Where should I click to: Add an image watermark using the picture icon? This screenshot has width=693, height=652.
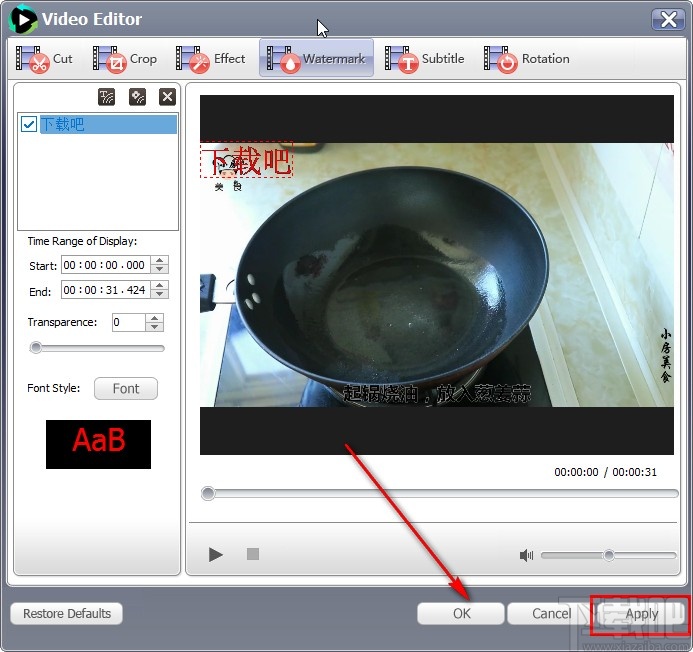[x=137, y=97]
